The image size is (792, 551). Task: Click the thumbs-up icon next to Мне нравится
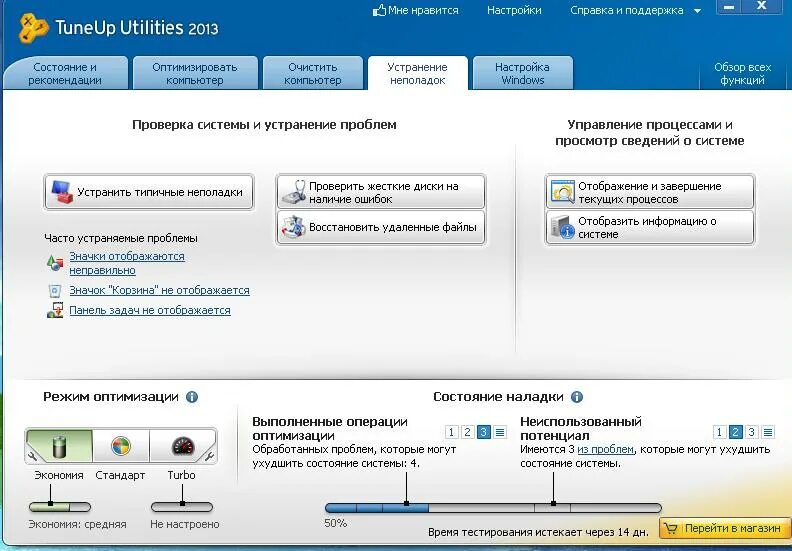[x=379, y=10]
